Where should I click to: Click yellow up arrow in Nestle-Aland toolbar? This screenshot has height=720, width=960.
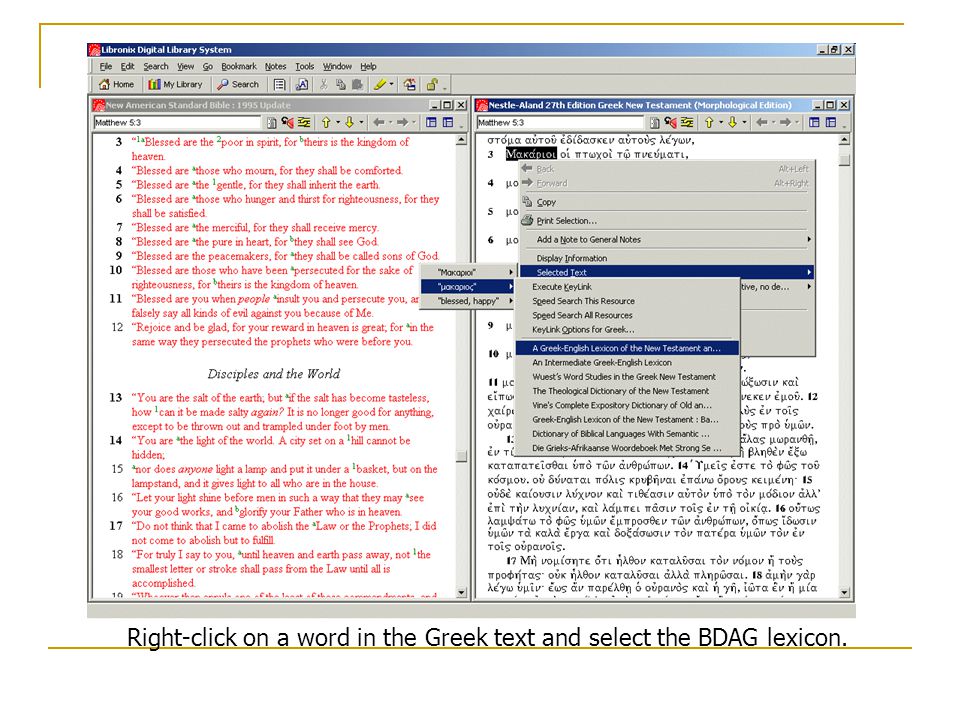click(x=709, y=122)
